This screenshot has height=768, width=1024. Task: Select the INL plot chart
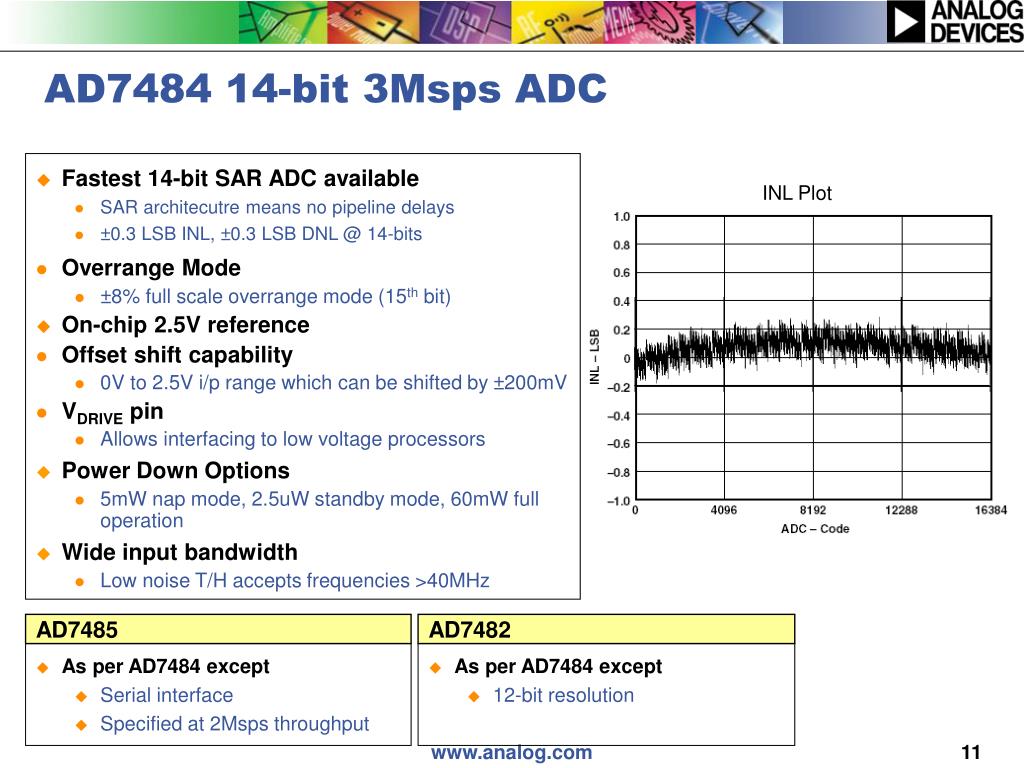pyautogui.click(x=813, y=358)
